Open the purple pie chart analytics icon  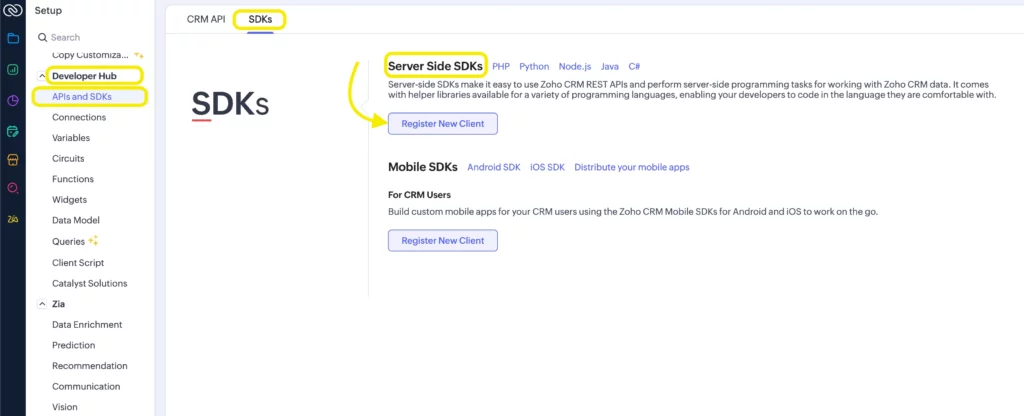[12, 101]
